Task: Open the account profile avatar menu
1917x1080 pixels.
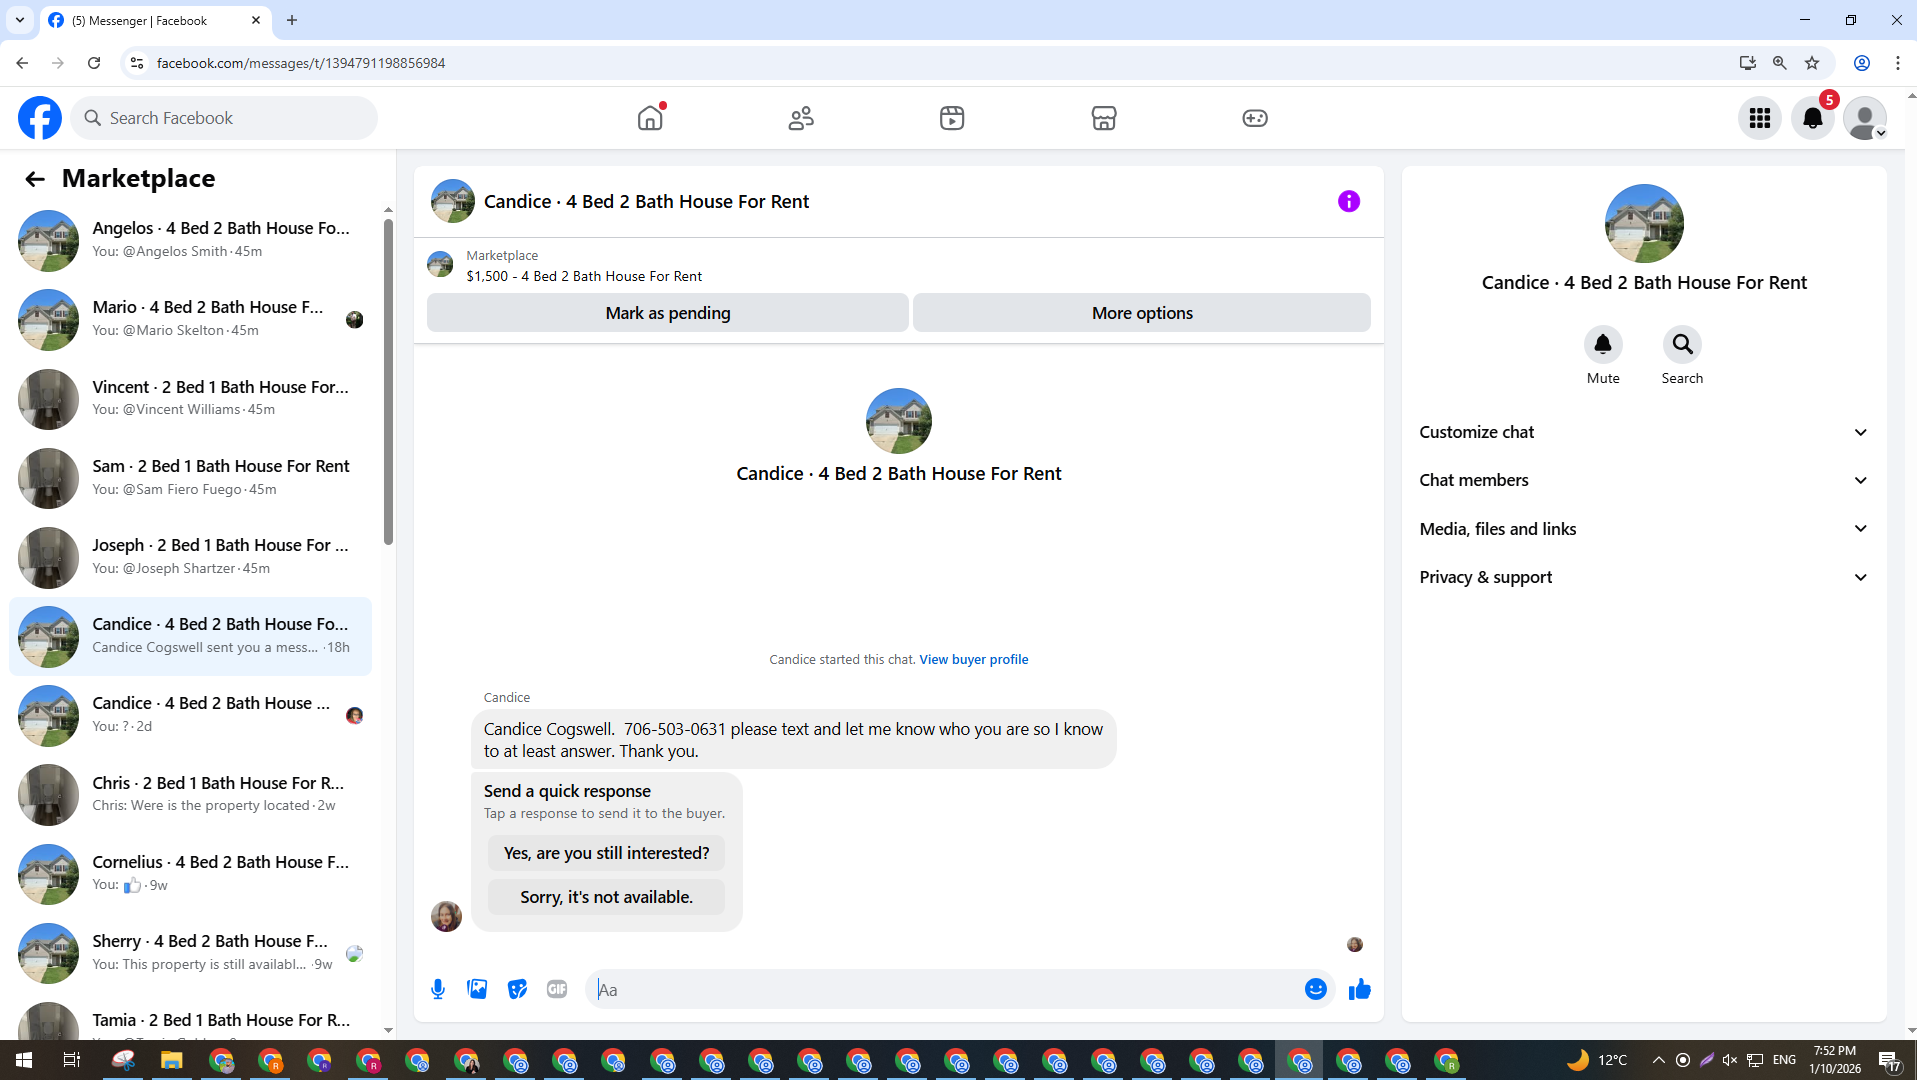Action: (1865, 118)
